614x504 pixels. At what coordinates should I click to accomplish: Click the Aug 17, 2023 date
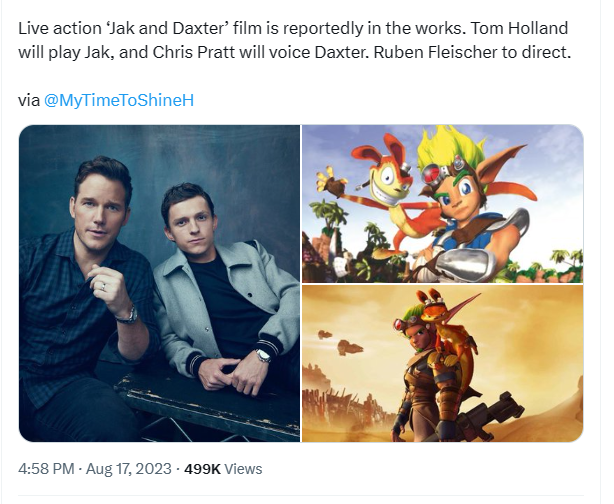(128, 469)
